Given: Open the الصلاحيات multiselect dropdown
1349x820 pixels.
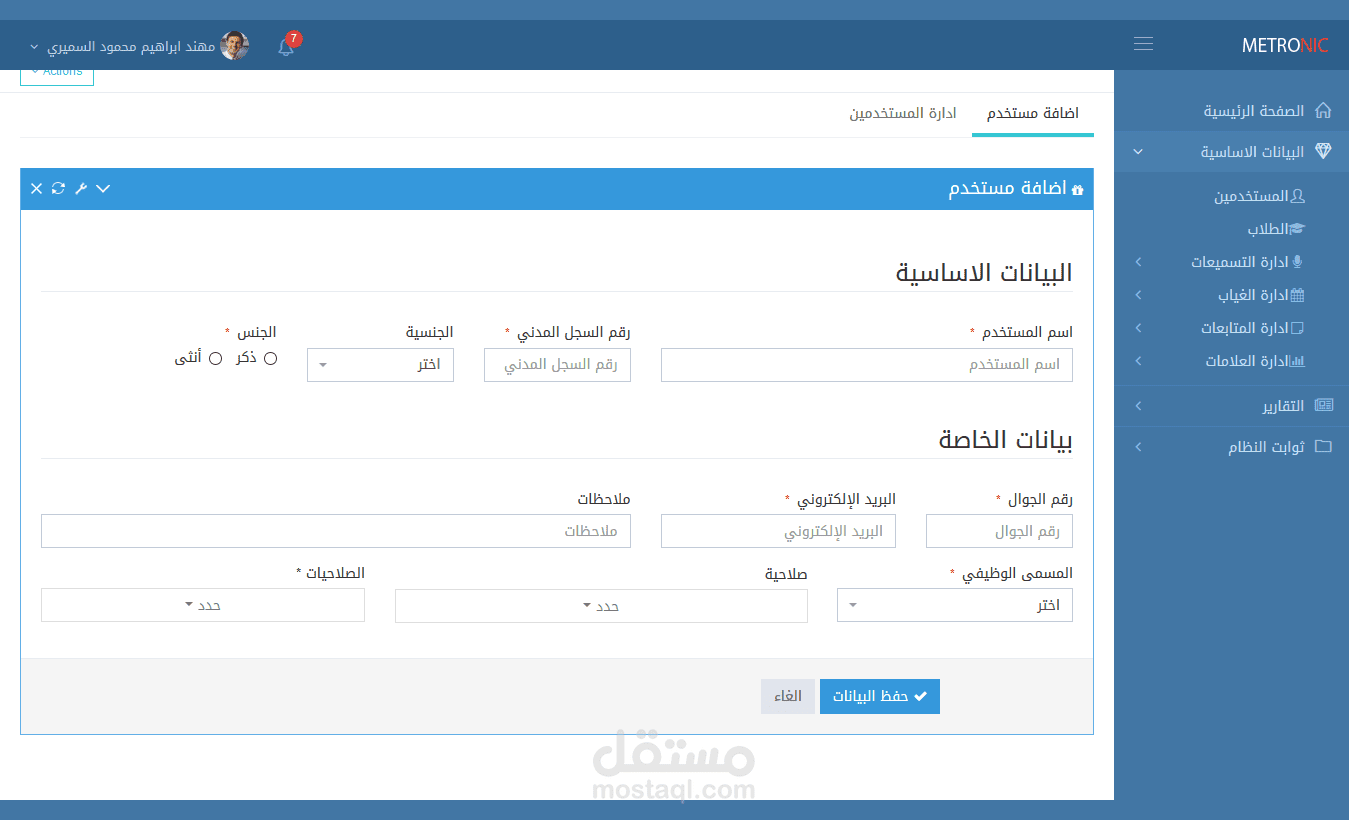Looking at the screenshot, I should click(x=203, y=605).
